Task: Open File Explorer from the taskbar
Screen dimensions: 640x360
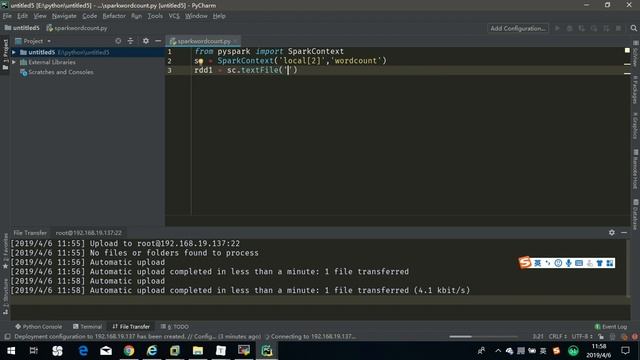Action: pos(198,351)
